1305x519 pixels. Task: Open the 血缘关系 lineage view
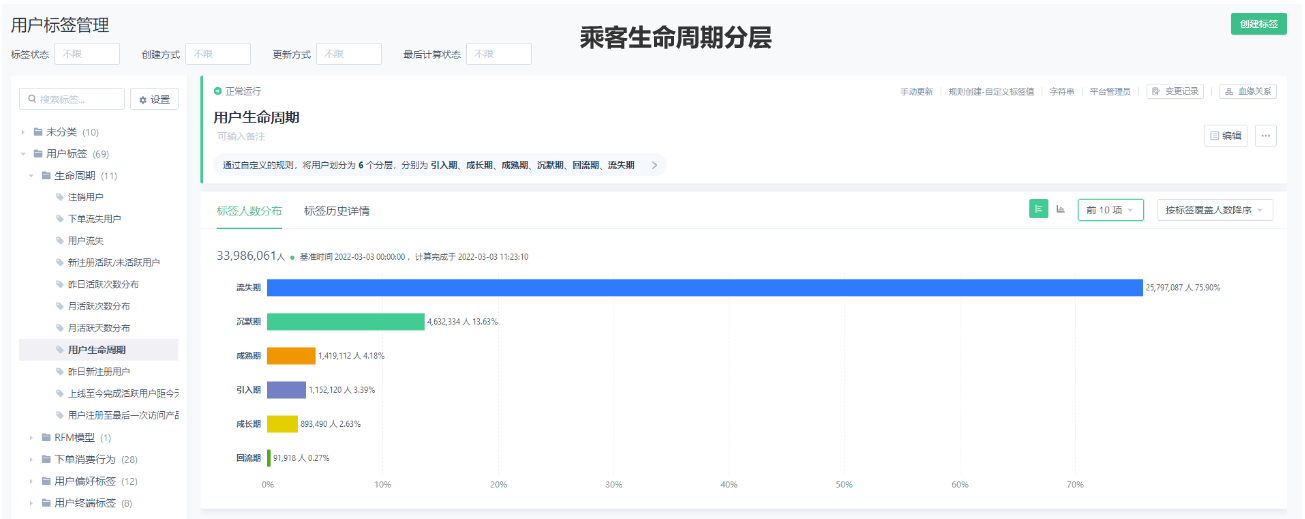click(x=1248, y=91)
